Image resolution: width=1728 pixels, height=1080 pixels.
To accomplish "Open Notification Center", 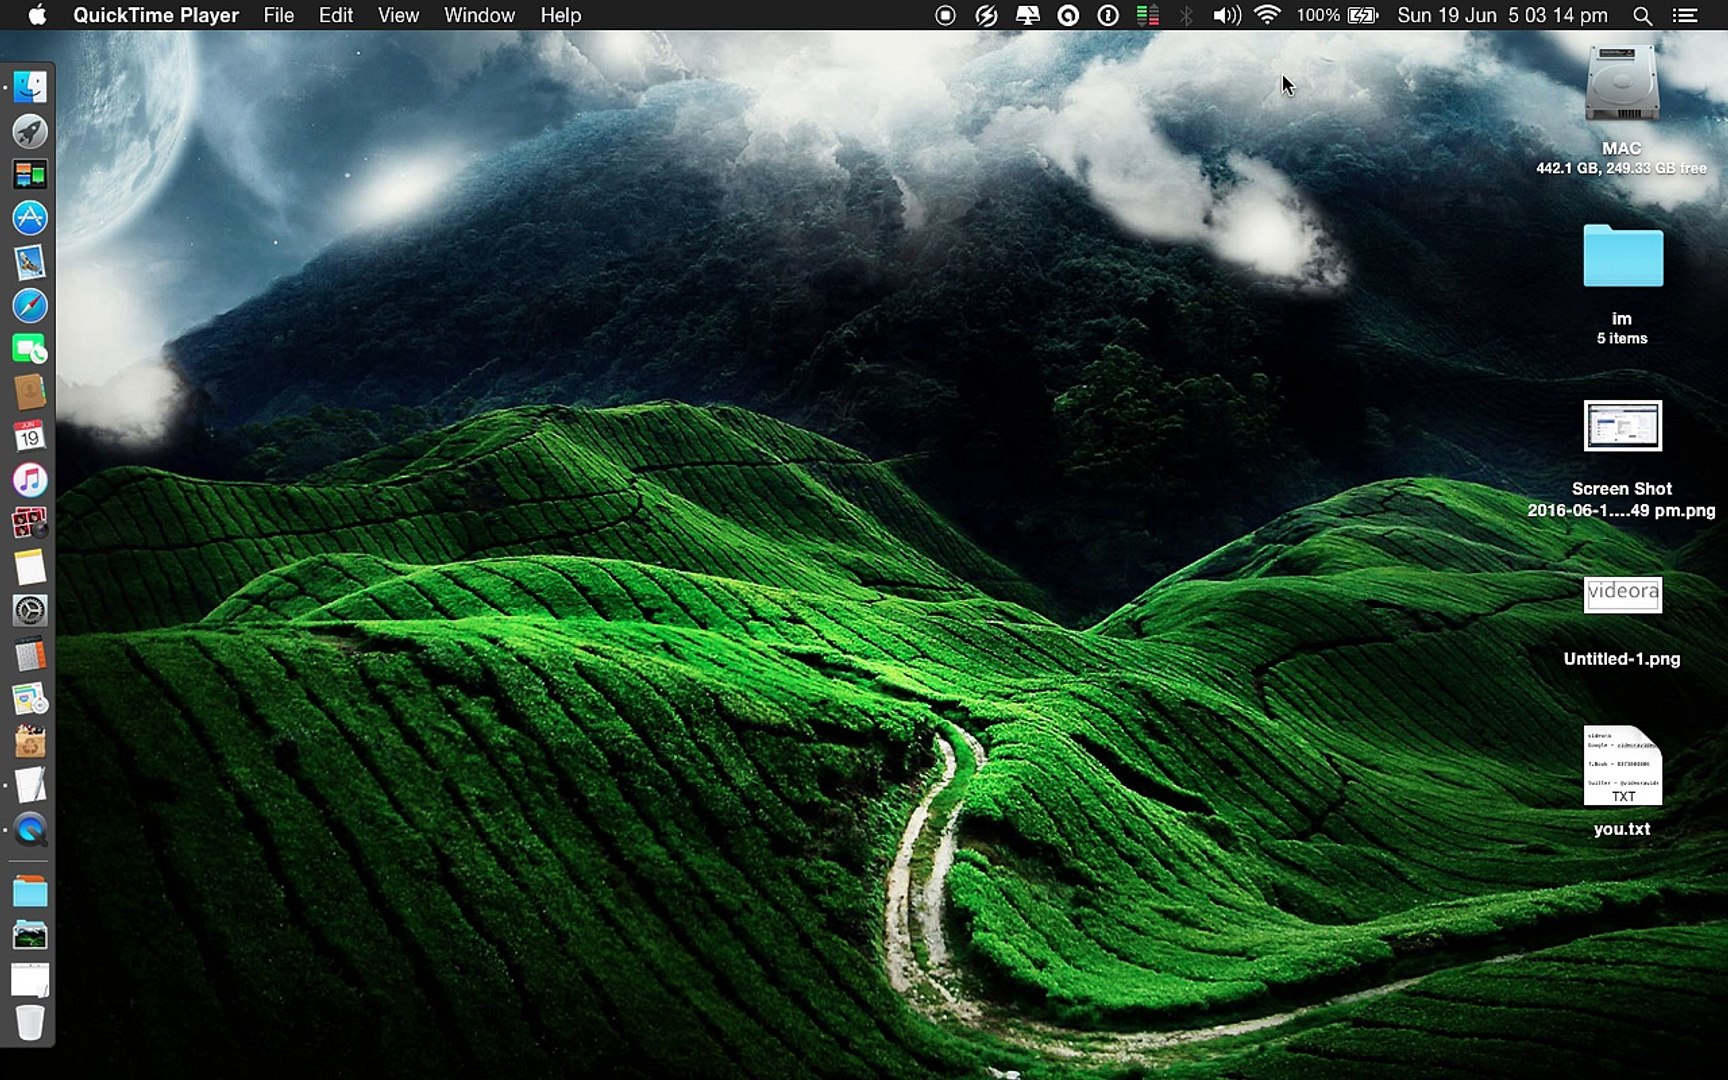I will (1686, 15).
